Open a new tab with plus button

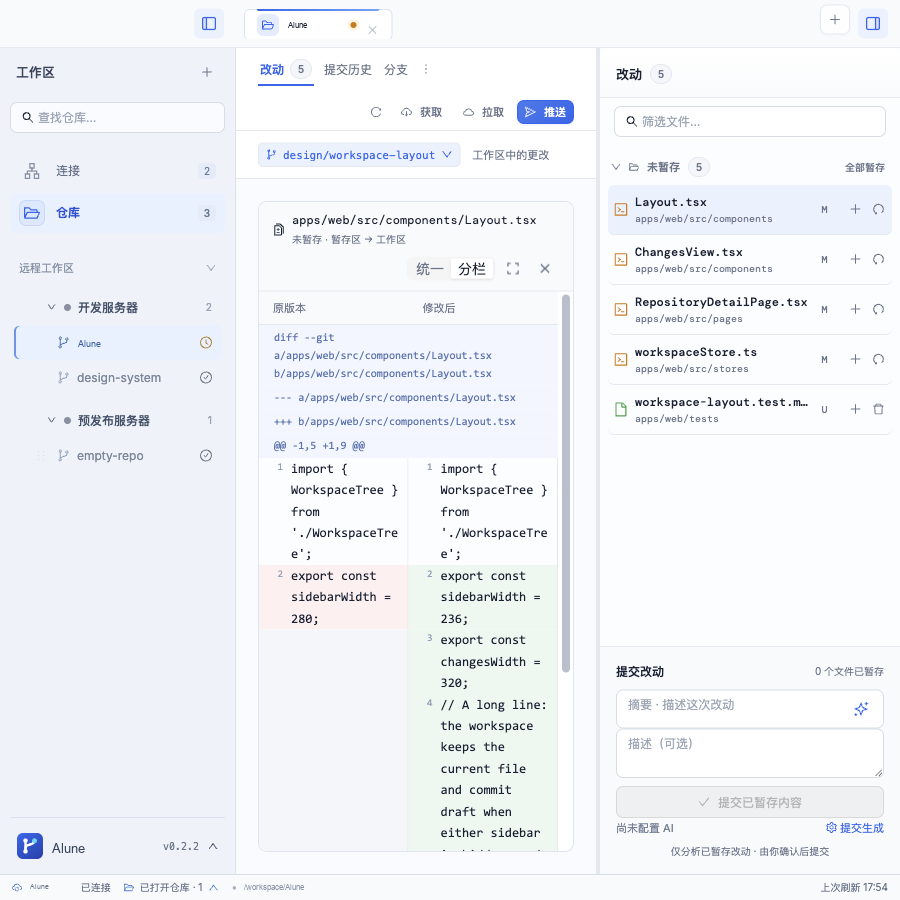click(x=835, y=20)
